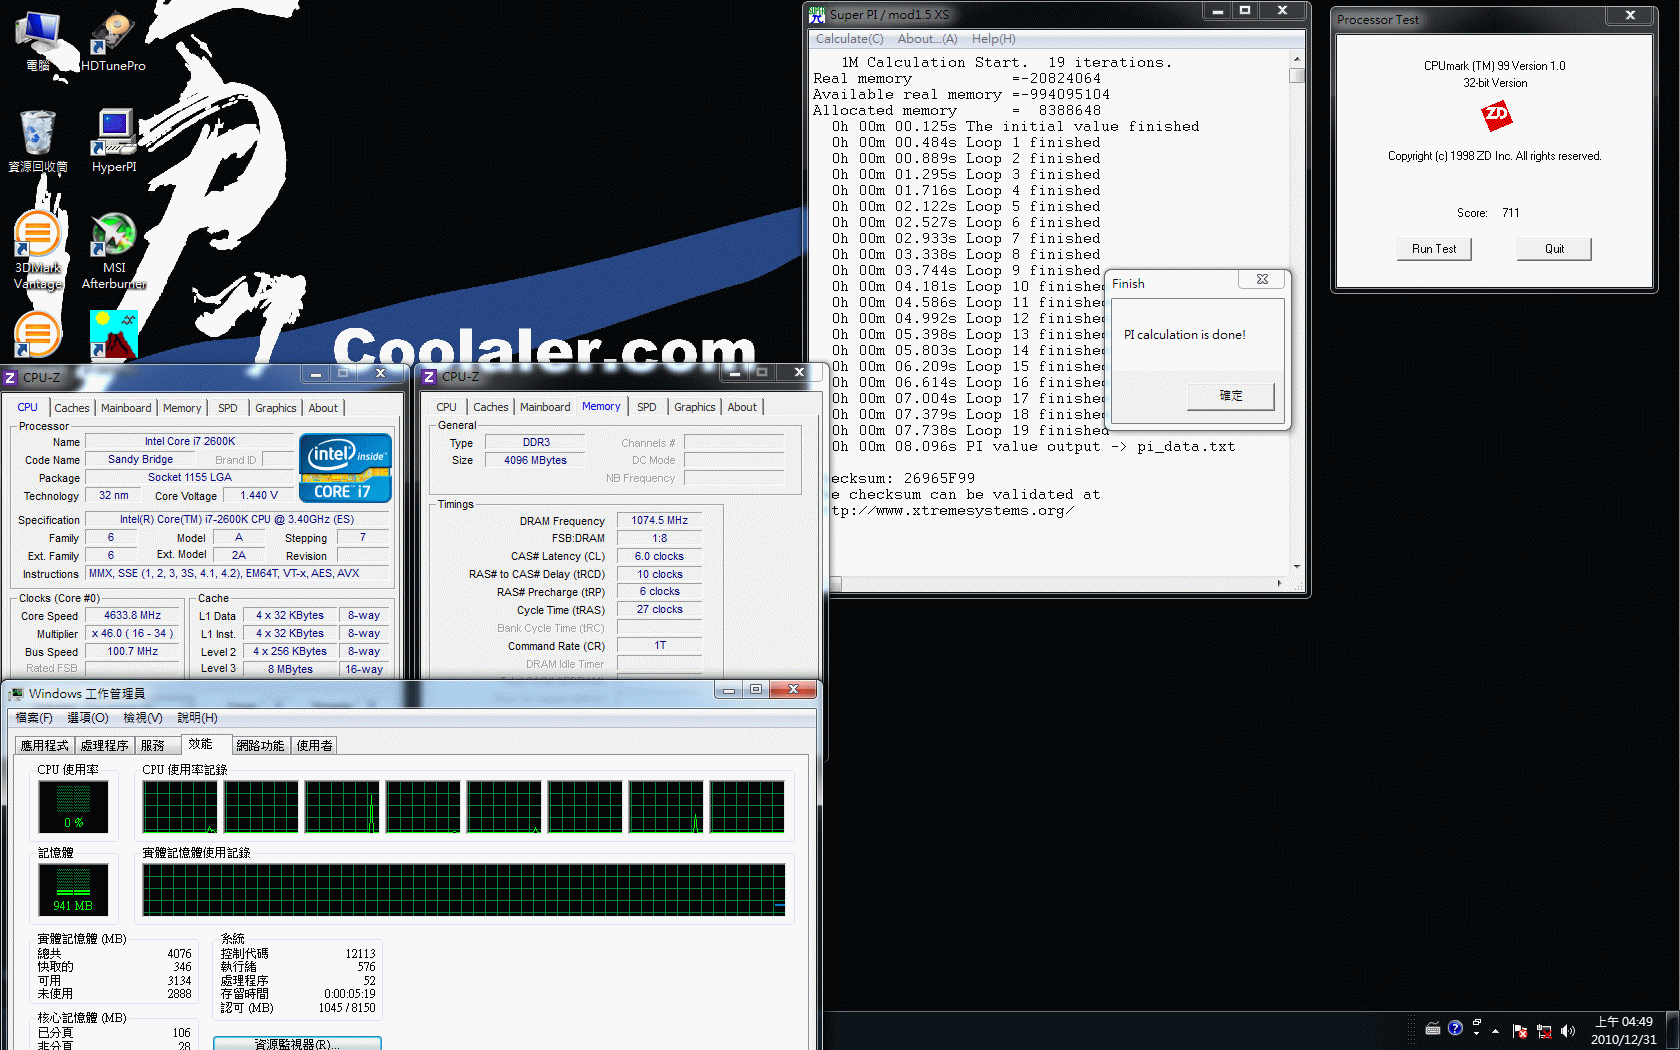1680x1050 pixels.
Task: Click the Score value 711 in Processor Test
Action: click(x=1510, y=213)
